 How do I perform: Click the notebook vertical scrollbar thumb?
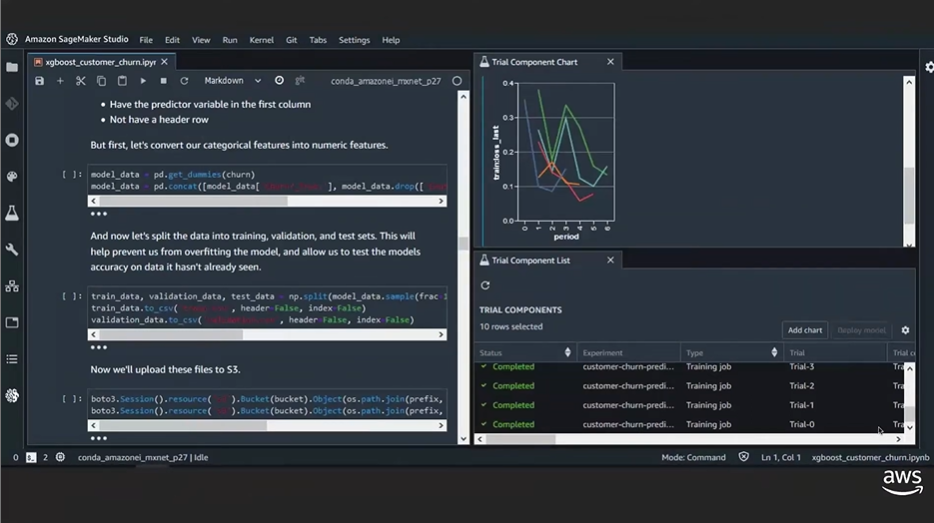(463, 243)
